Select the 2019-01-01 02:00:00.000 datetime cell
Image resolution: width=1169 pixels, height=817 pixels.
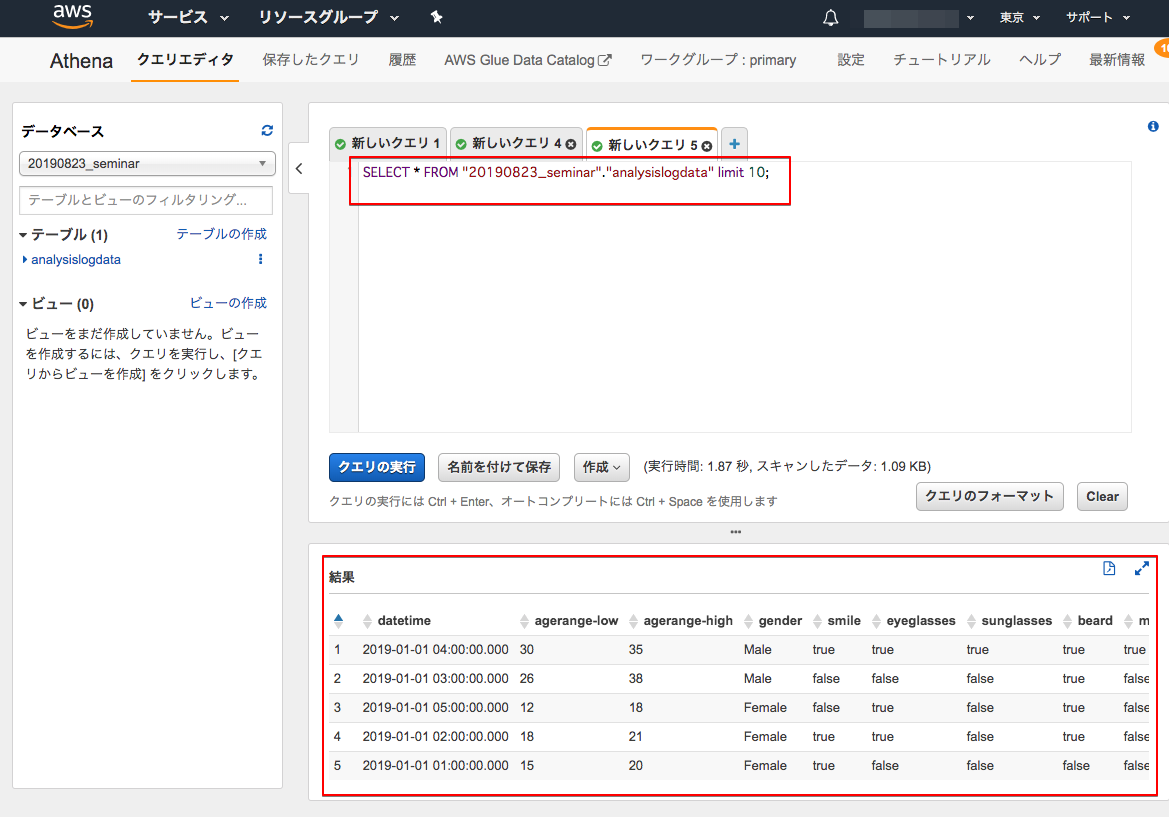435,736
